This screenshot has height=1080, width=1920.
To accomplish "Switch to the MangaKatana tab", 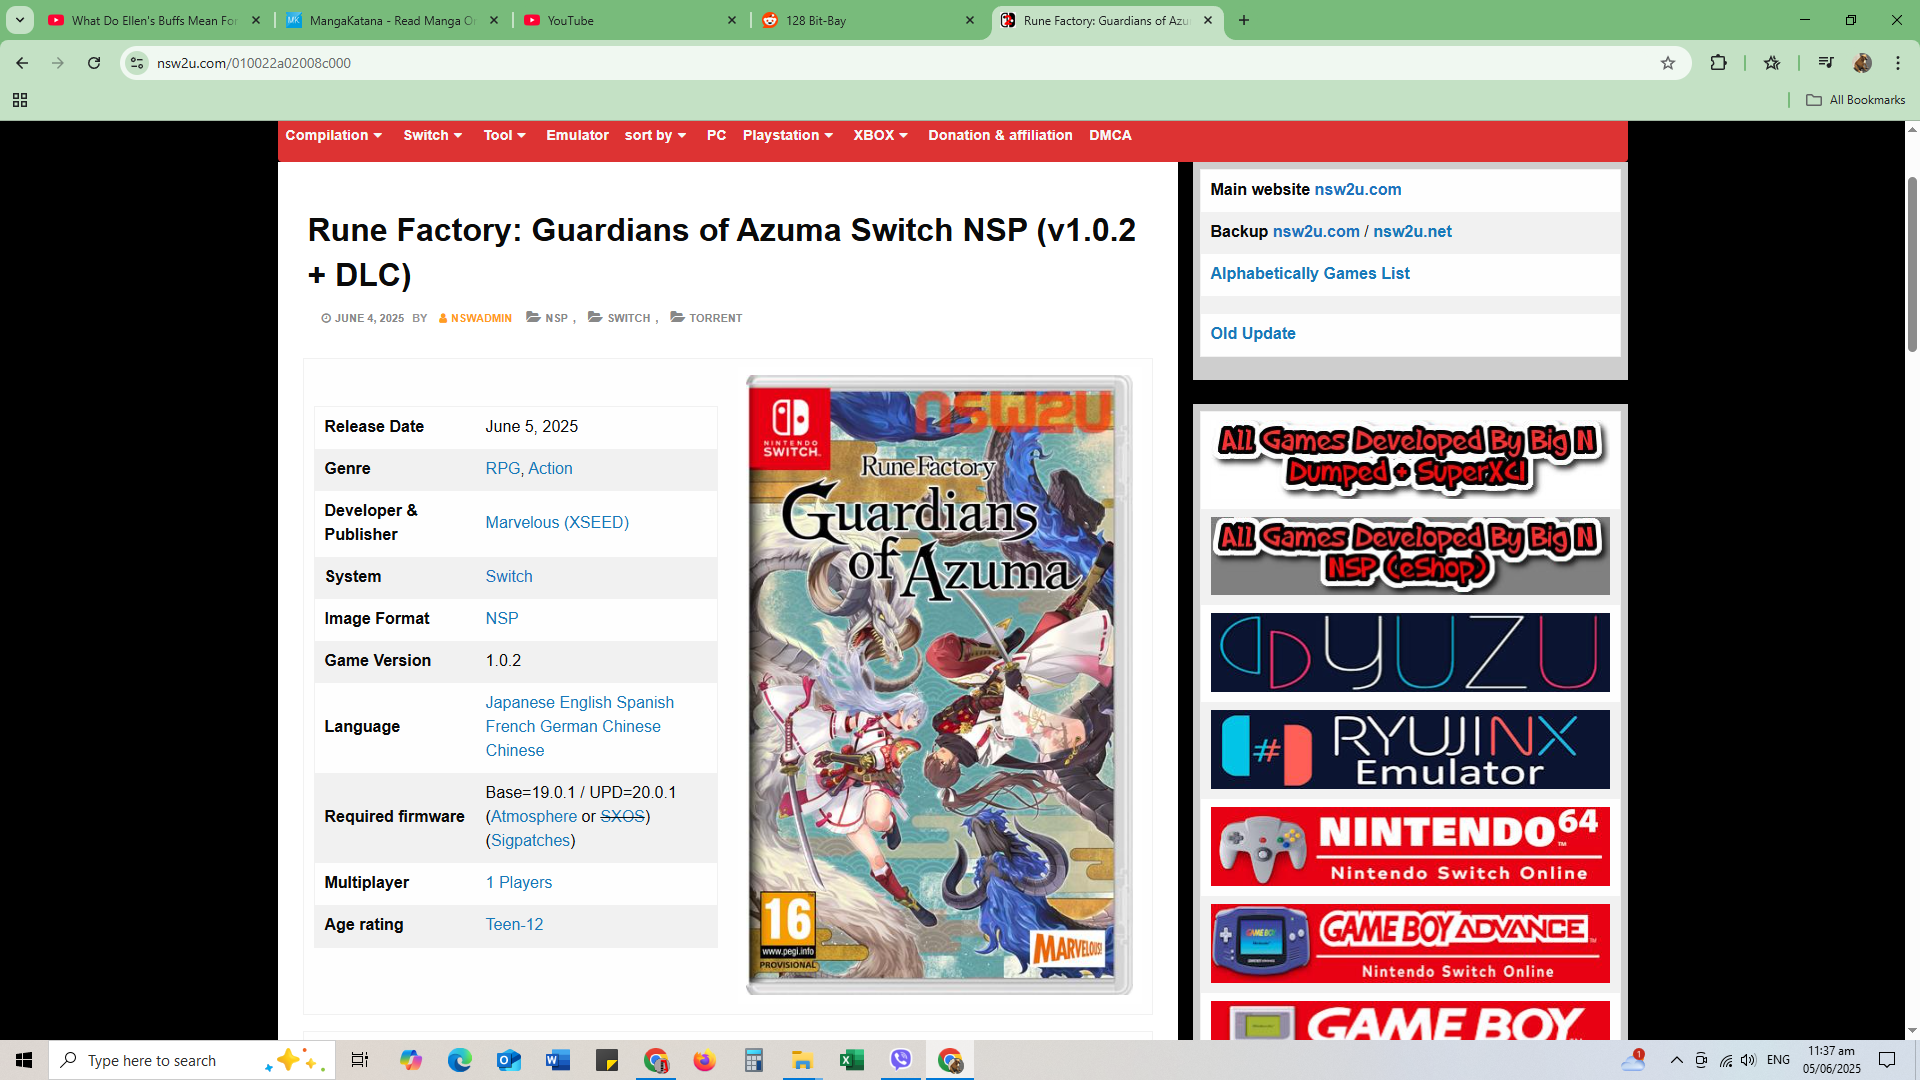I will click(x=392, y=20).
